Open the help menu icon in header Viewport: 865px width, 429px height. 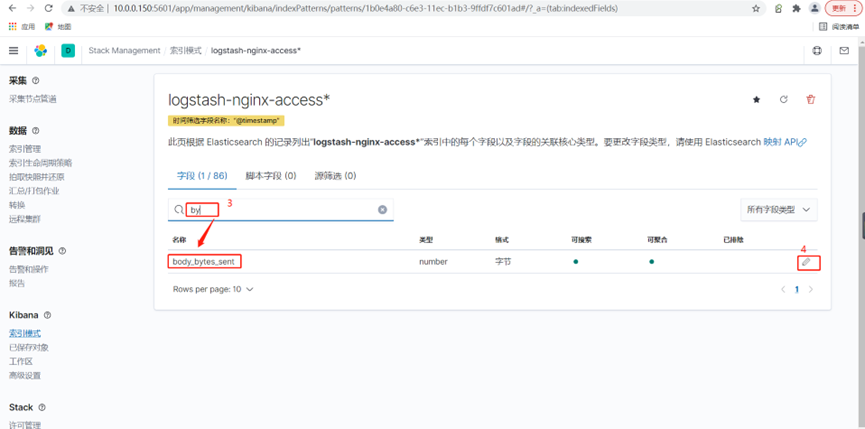point(817,50)
